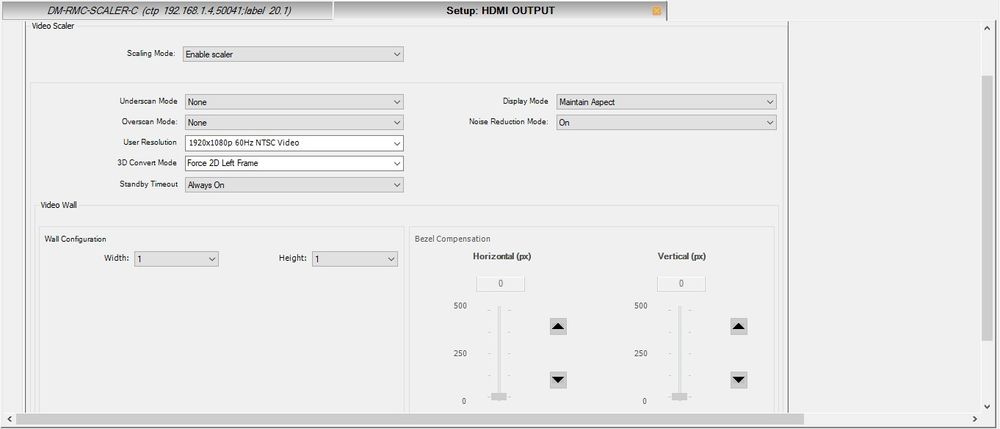This screenshot has width=1000, height=429.
Task: Open the Overscan Mode dropdown
Action: [294, 122]
